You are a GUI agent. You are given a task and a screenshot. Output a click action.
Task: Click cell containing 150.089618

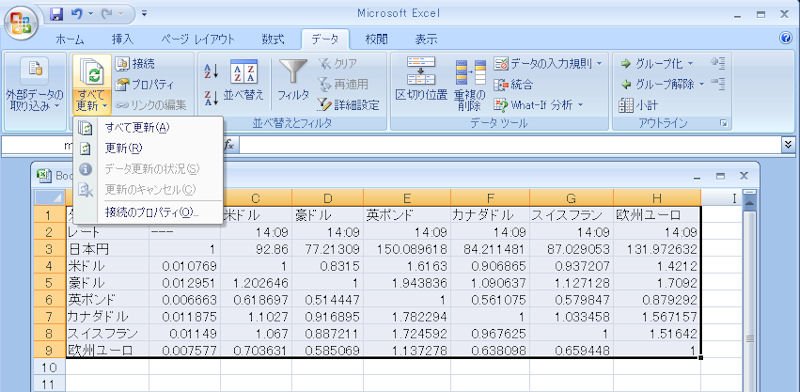[x=407, y=249]
